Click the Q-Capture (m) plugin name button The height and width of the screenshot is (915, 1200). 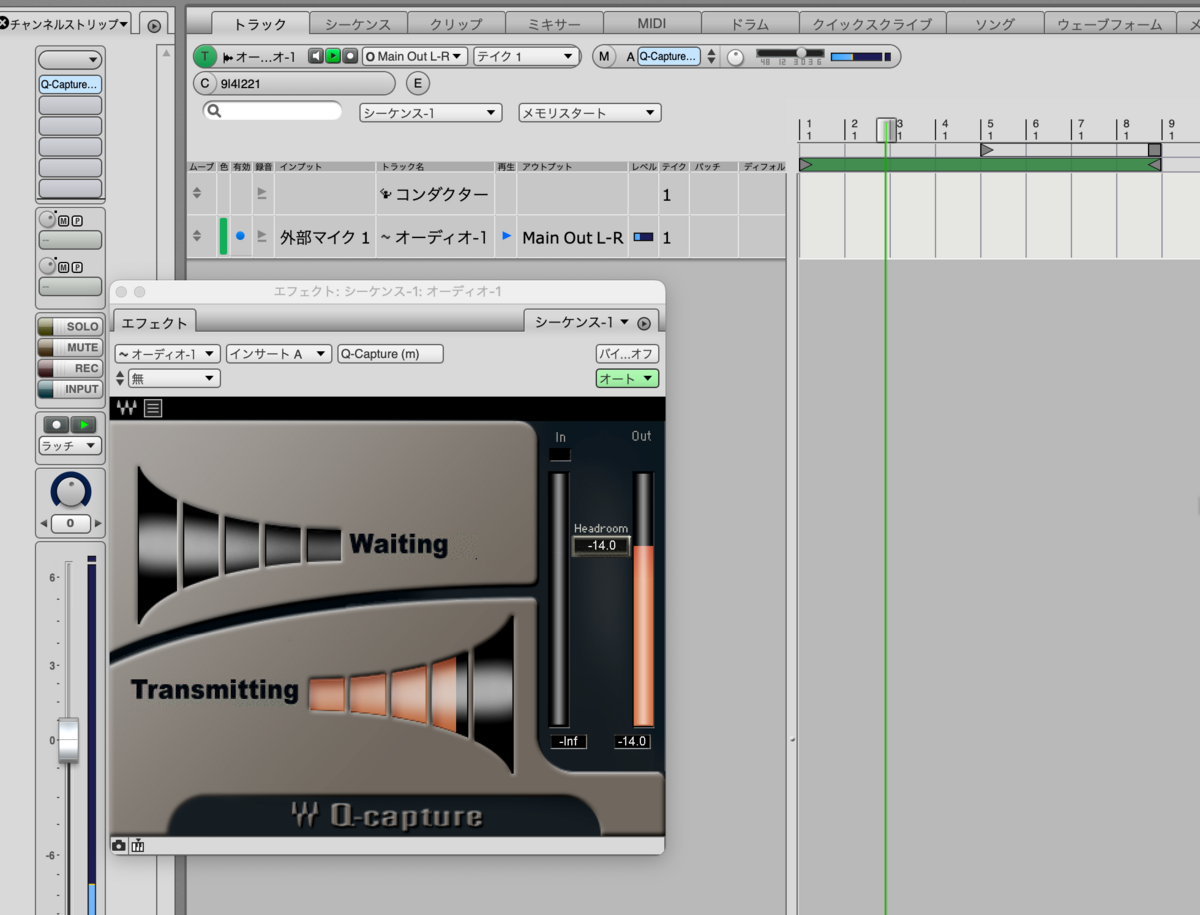[390, 354]
